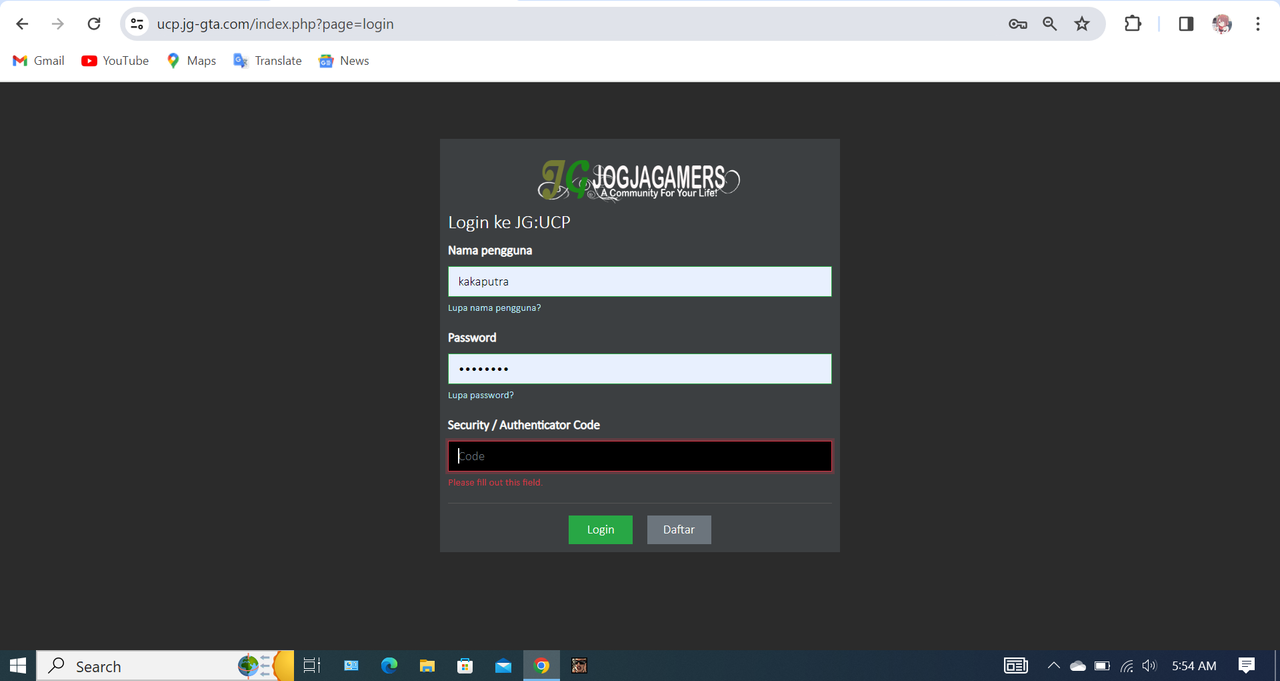Screen dimensions: 1280x681
Task: Open the volume speaker tray icon
Action: [1149, 666]
